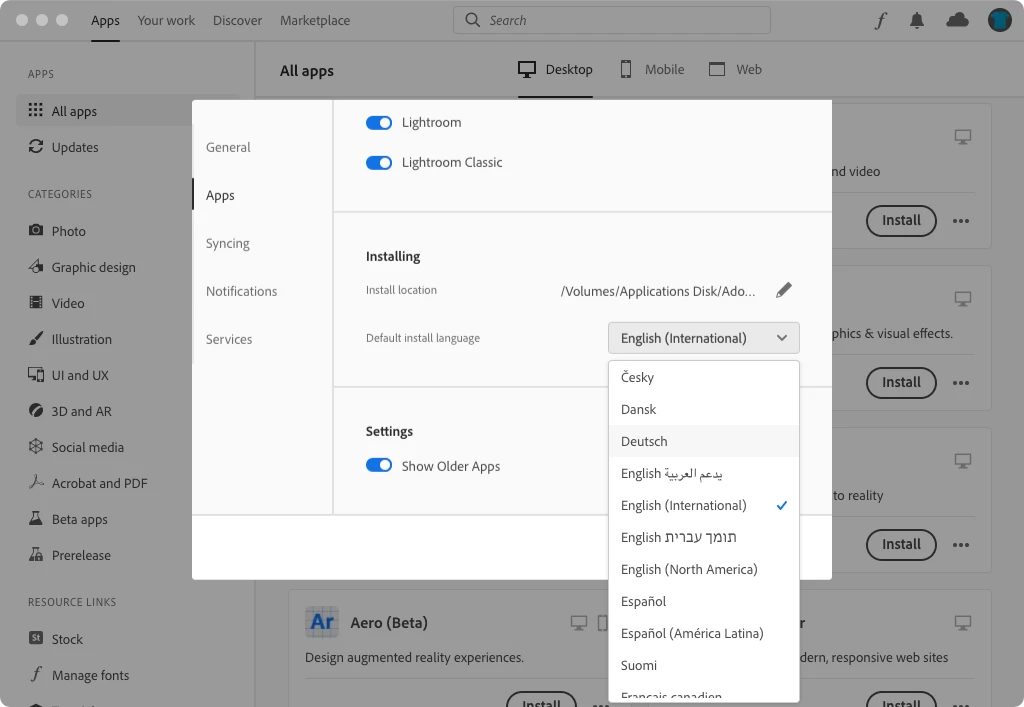Check cloud sync status icon
Image resolution: width=1024 pixels, height=707 pixels.
pyautogui.click(x=957, y=20)
